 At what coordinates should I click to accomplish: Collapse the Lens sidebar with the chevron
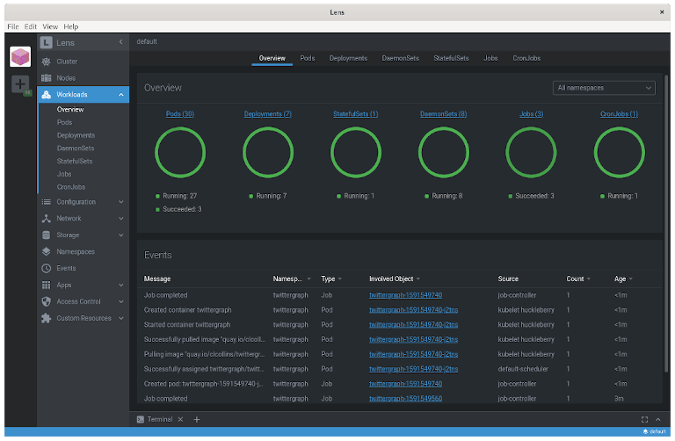click(x=121, y=42)
